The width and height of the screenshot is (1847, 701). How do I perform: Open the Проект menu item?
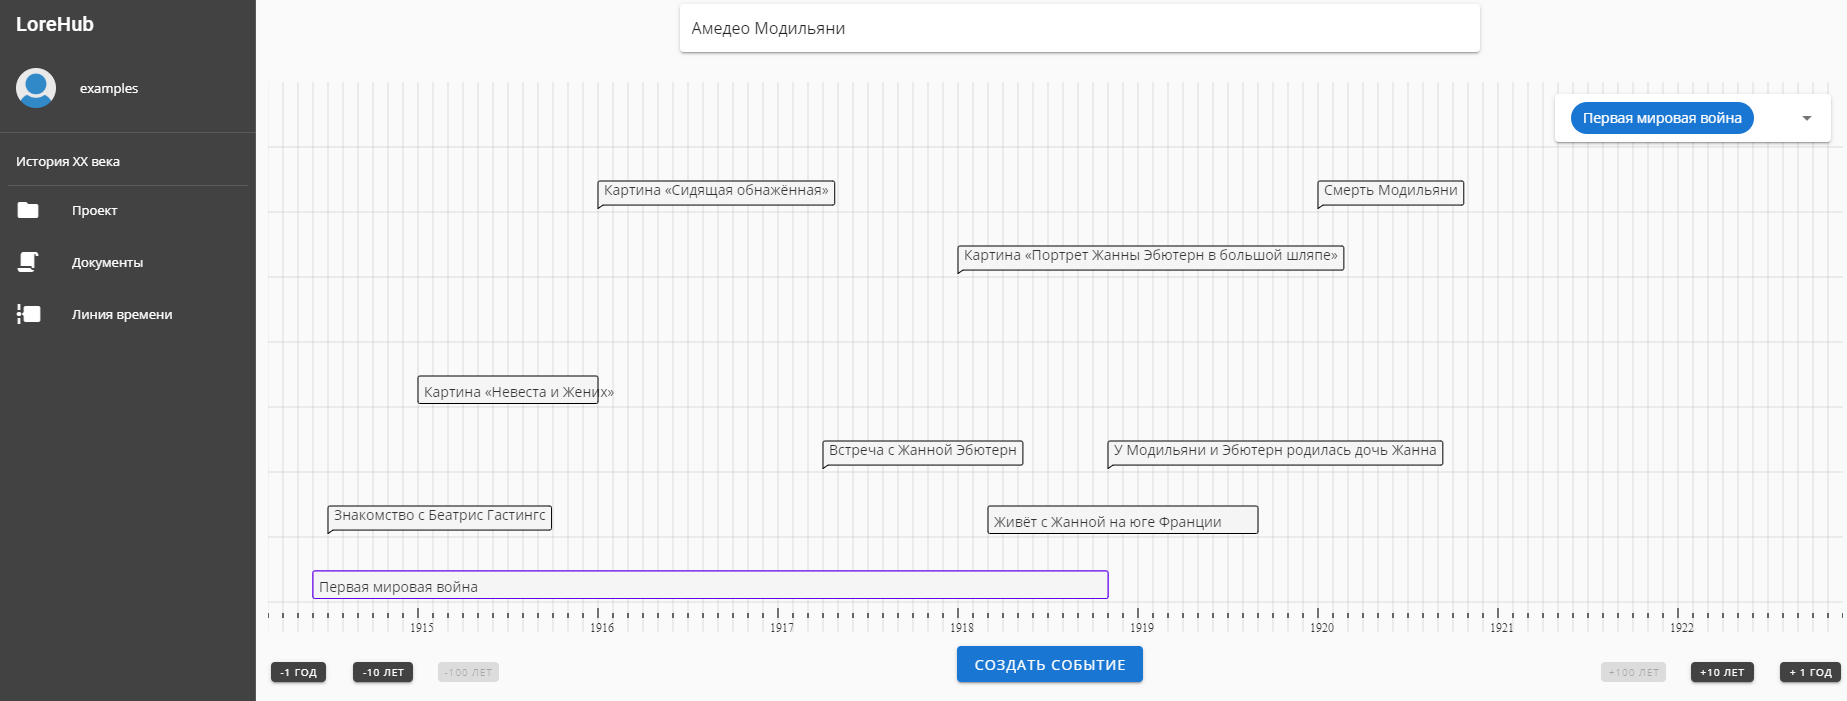coord(128,210)
